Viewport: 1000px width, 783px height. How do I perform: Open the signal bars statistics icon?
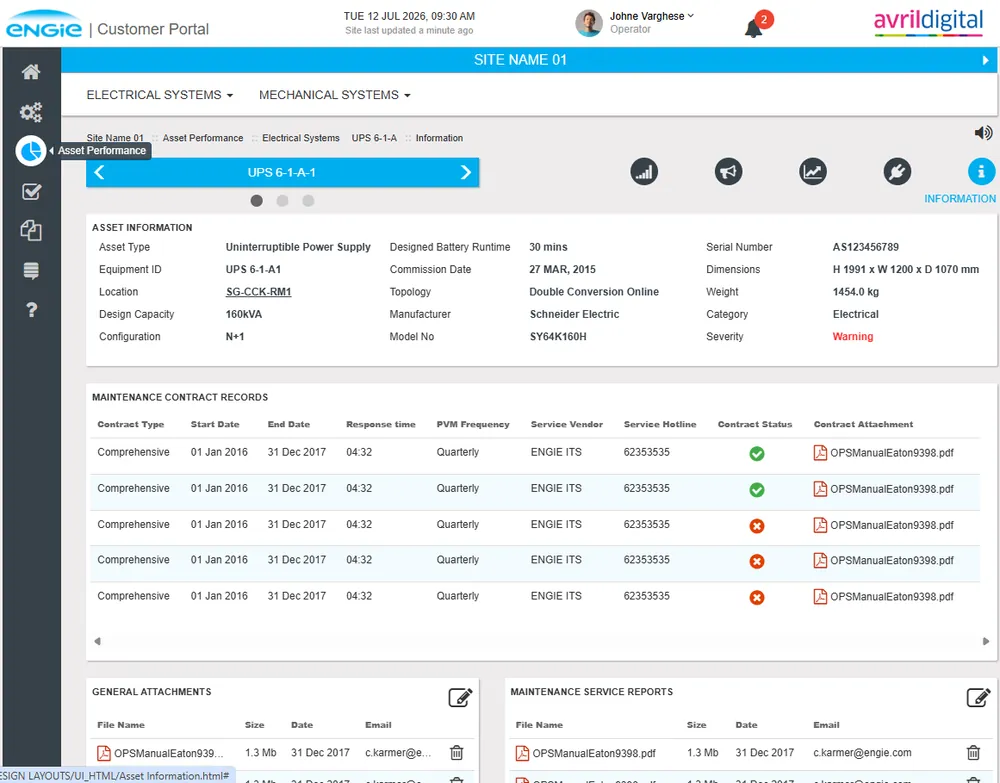coord(644,172)
